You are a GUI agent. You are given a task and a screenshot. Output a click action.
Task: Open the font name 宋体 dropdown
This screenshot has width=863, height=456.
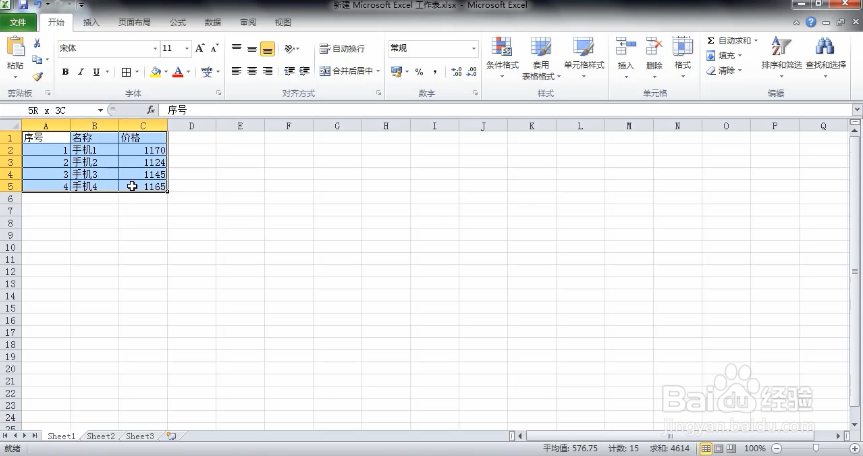tap(155, 48)
